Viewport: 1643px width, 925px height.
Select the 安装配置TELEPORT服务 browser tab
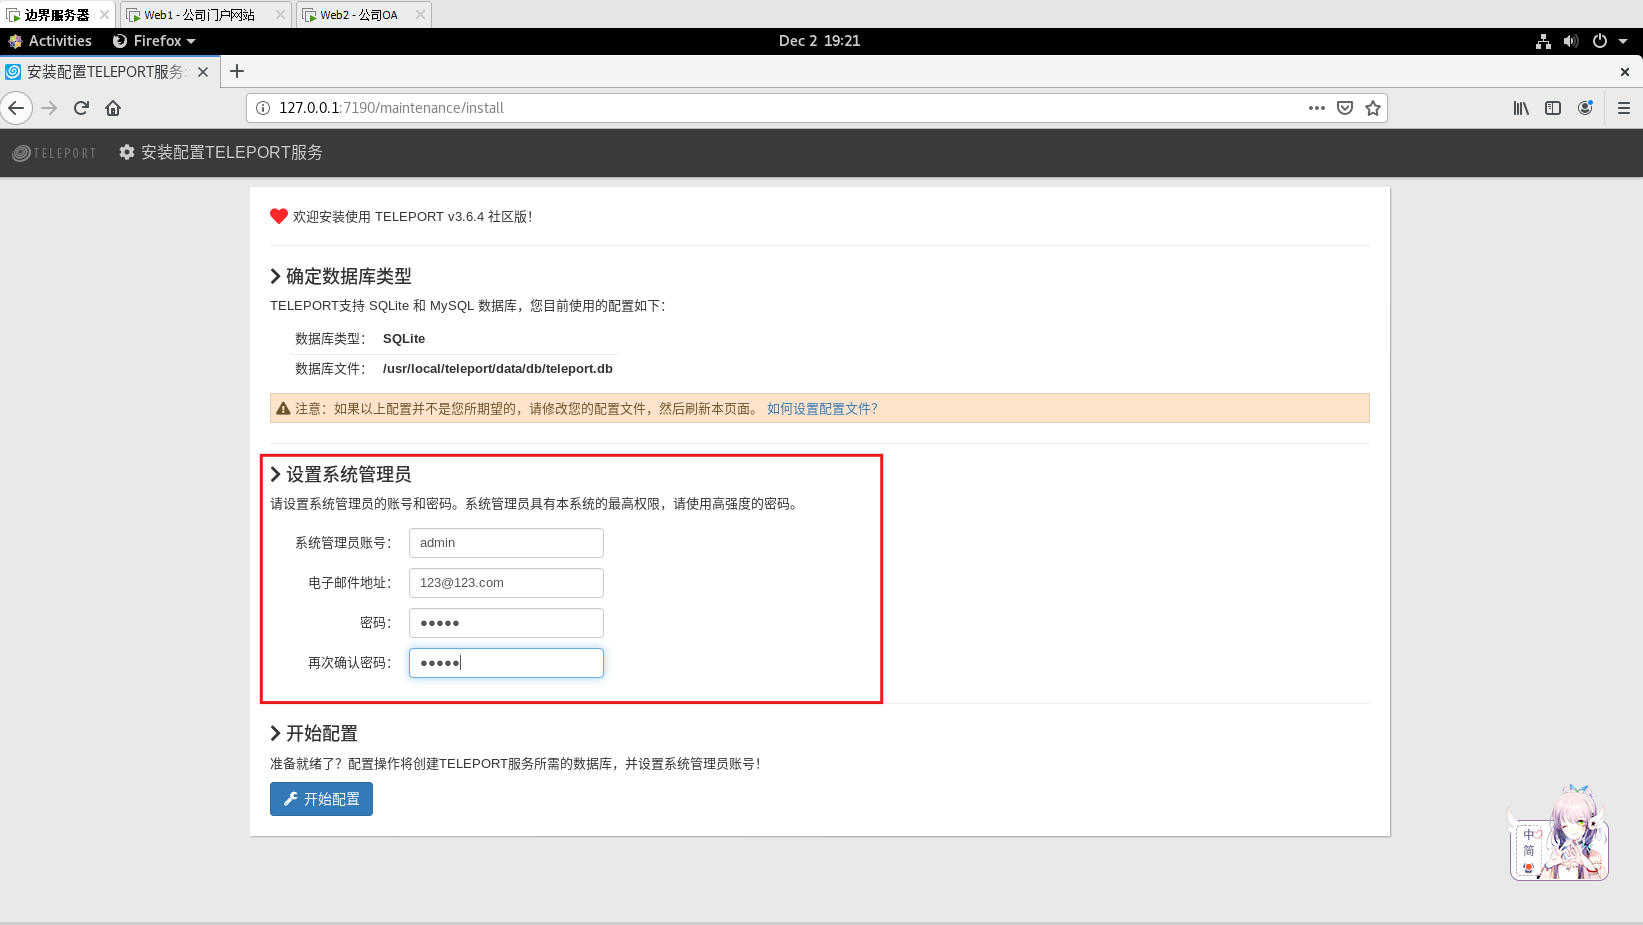click(108, 72)
